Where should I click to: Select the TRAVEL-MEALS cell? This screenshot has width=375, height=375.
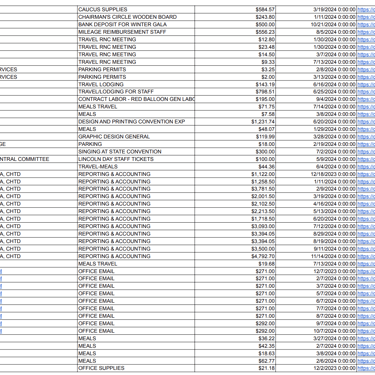(136, 166)
